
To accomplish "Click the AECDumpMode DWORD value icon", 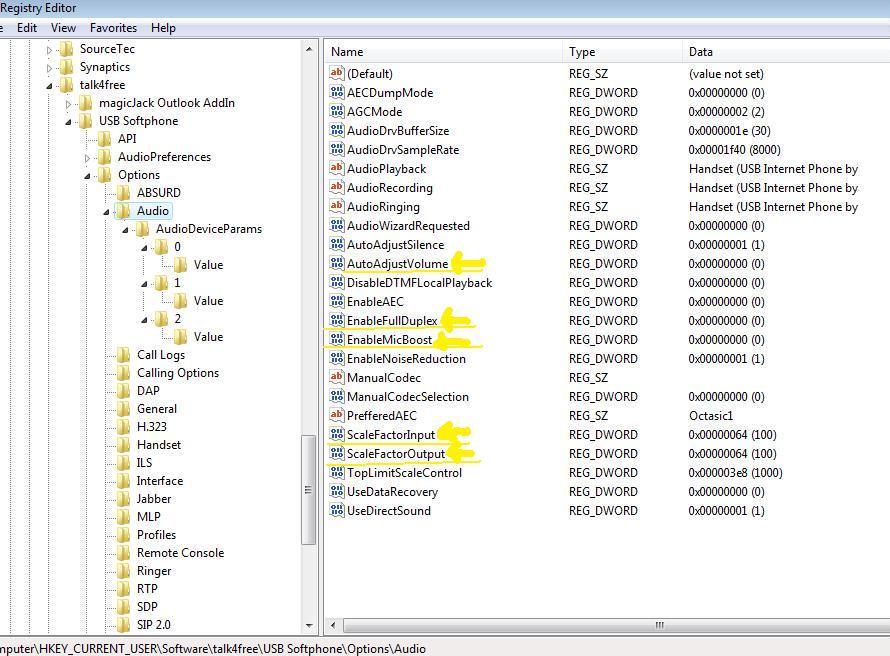I will [337, 92].
